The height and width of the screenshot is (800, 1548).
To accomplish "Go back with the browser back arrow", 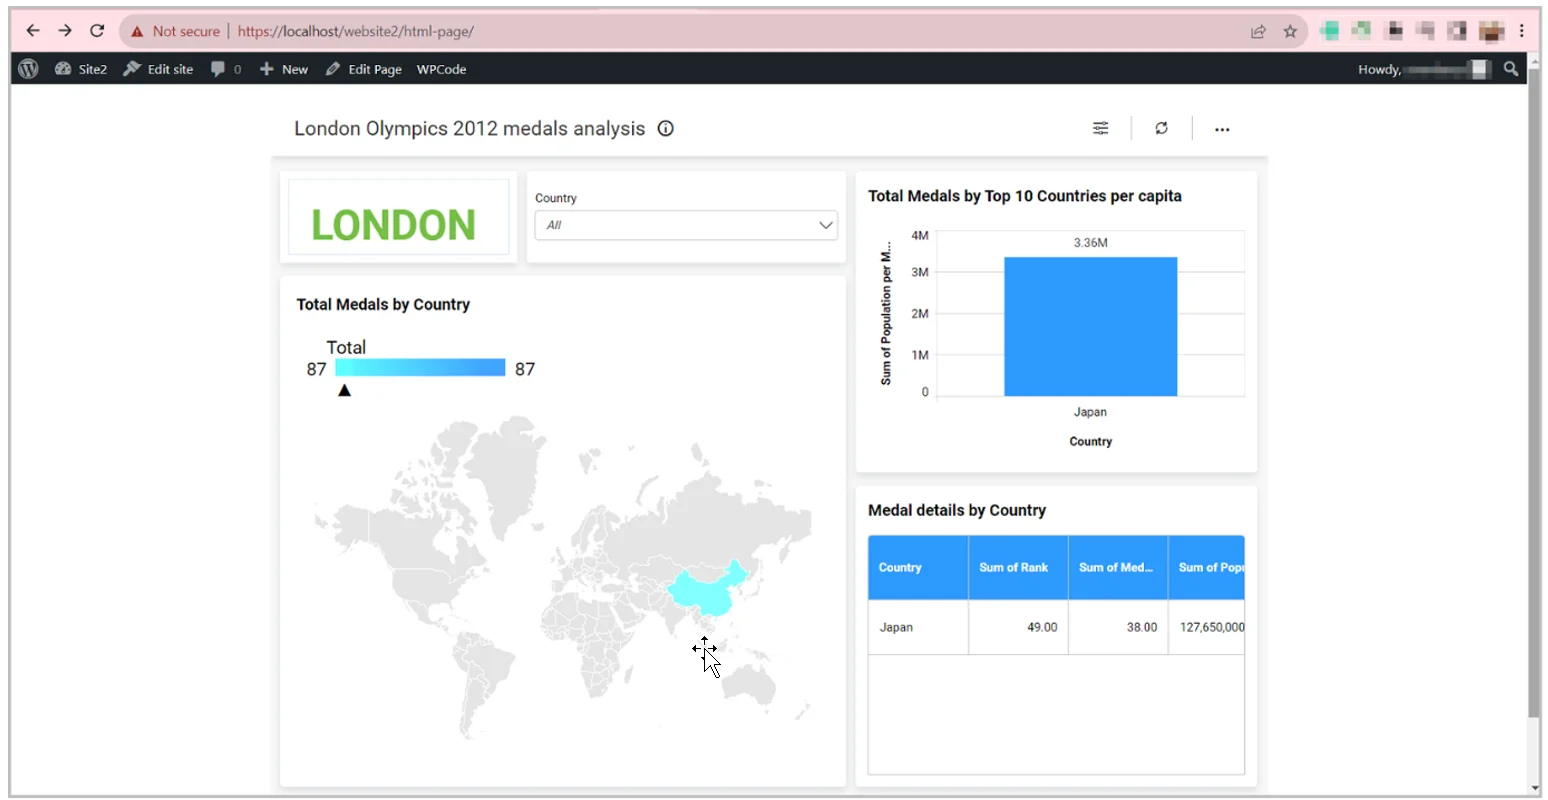I will pos(33,31).
